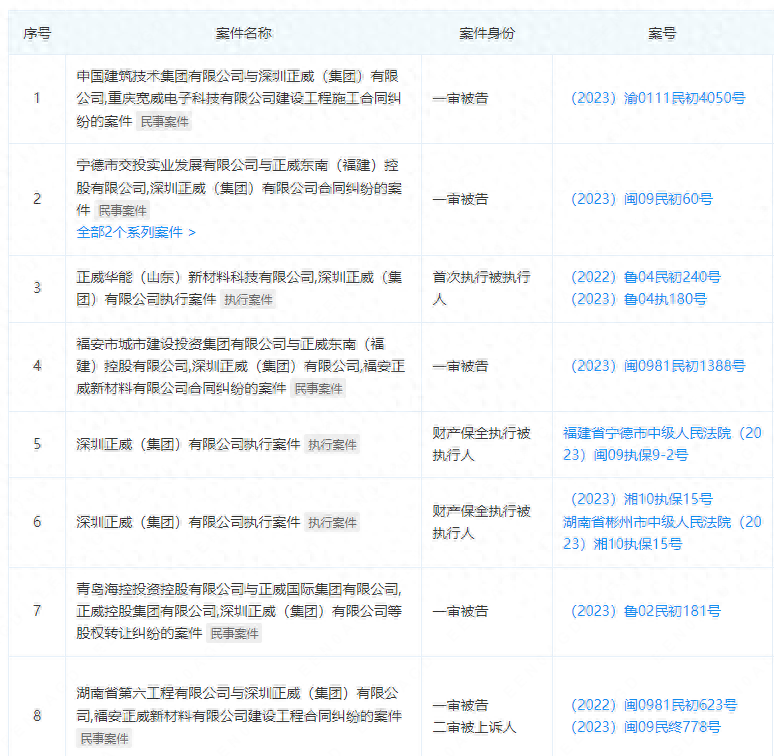Click 一审被告 identity in row 7

[460, 611]
